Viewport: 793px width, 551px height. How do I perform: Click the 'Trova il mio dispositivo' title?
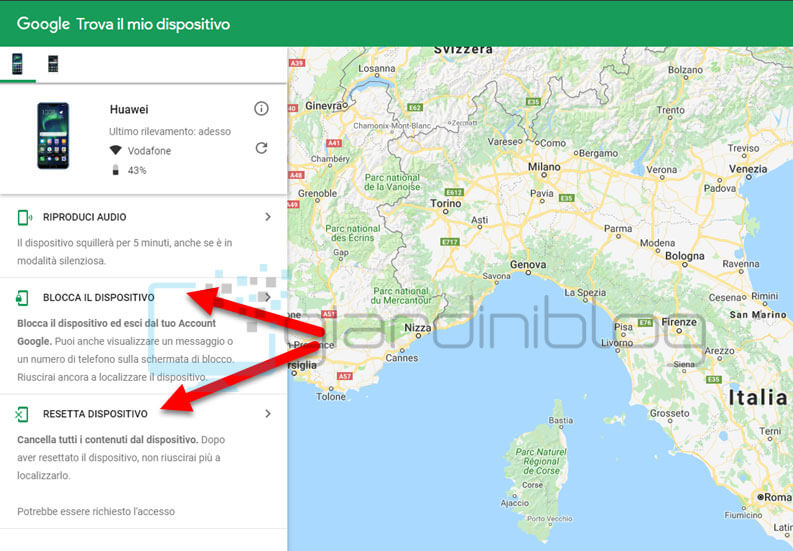153,24
